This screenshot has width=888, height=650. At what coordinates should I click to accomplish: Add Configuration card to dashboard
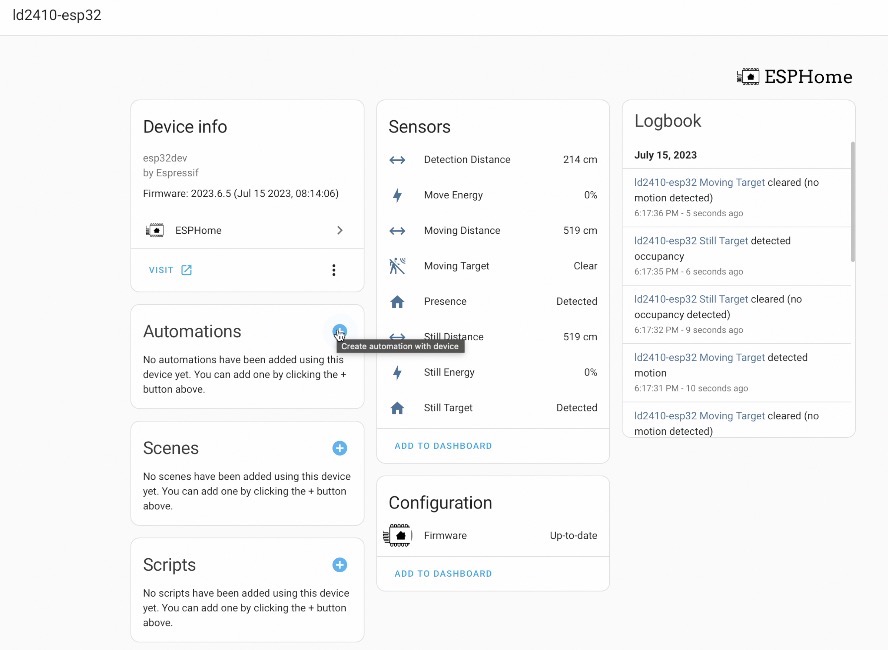click(x=443, y=574)
